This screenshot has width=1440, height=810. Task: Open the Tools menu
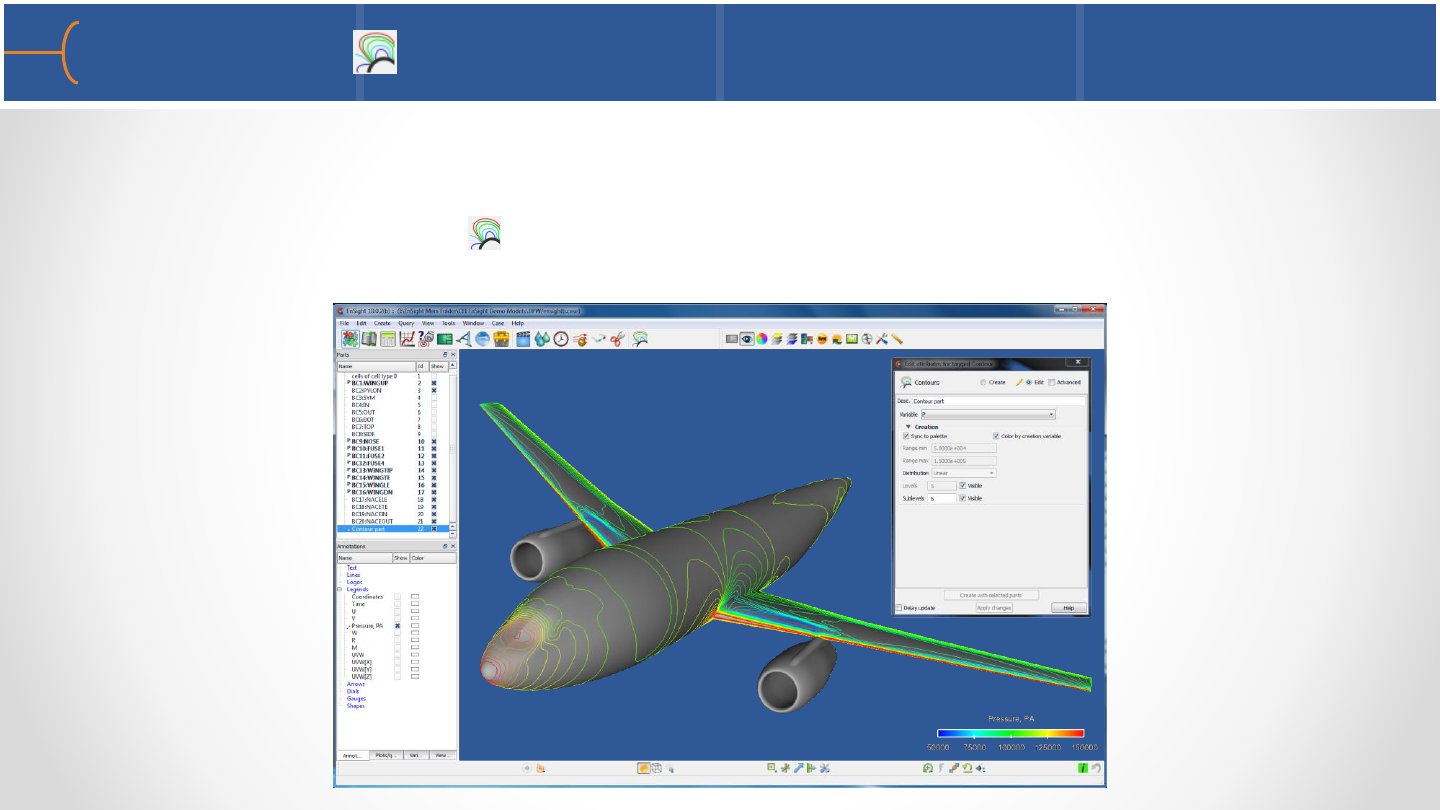pos(449,323)
